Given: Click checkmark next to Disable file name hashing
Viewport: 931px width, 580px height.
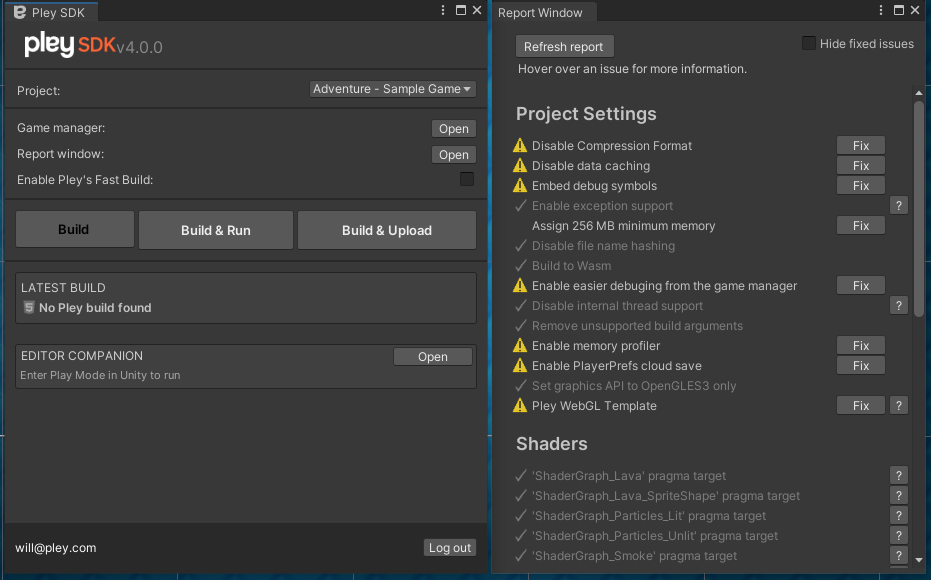Looking at the screenshot, I should pyautogui.click(x=521, y=246).
